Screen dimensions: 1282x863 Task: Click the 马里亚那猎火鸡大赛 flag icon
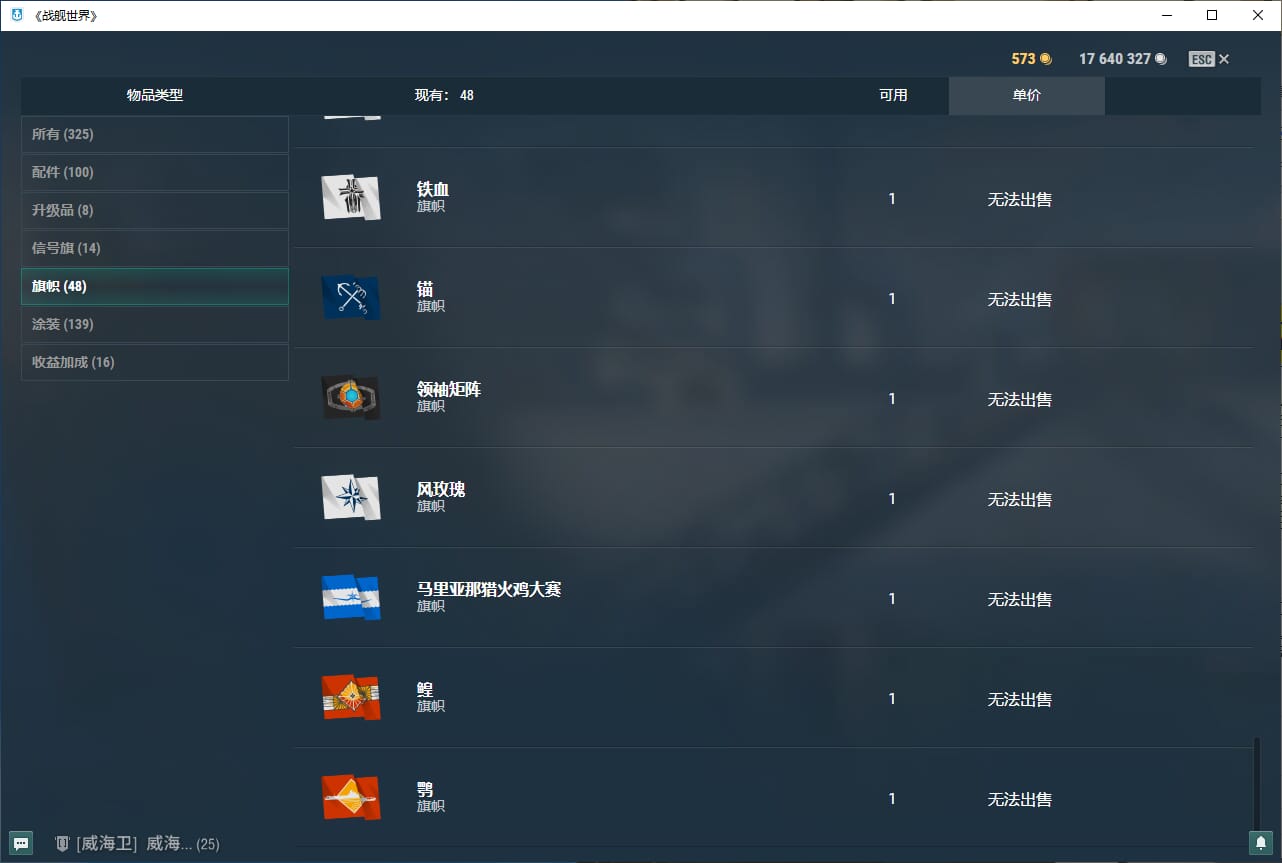pos(350,598)
